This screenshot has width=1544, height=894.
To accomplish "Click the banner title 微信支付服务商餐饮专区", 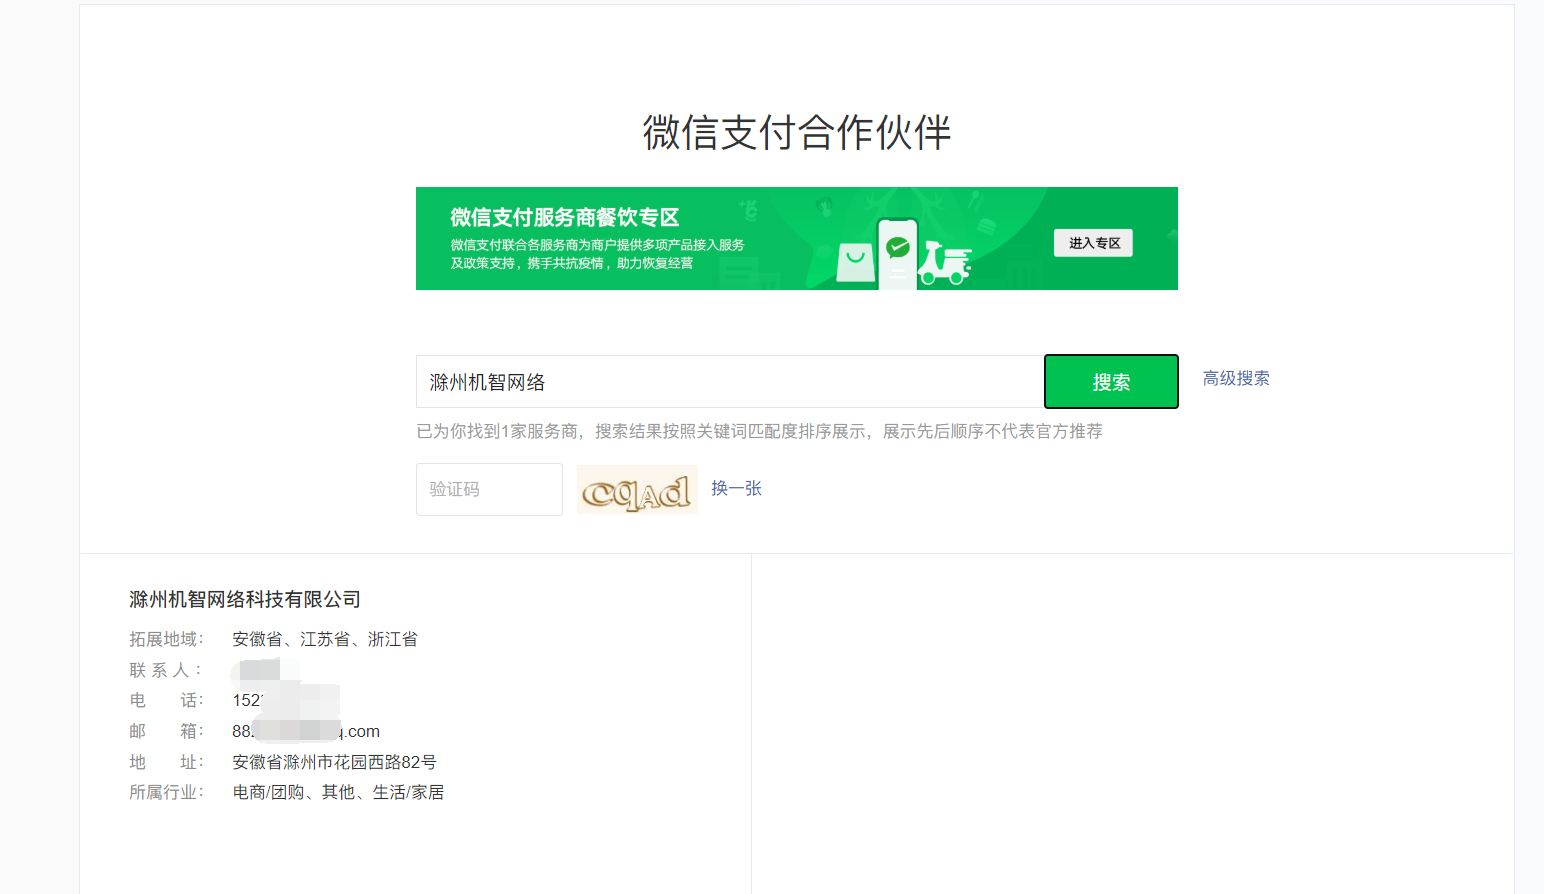I will 564,217.
